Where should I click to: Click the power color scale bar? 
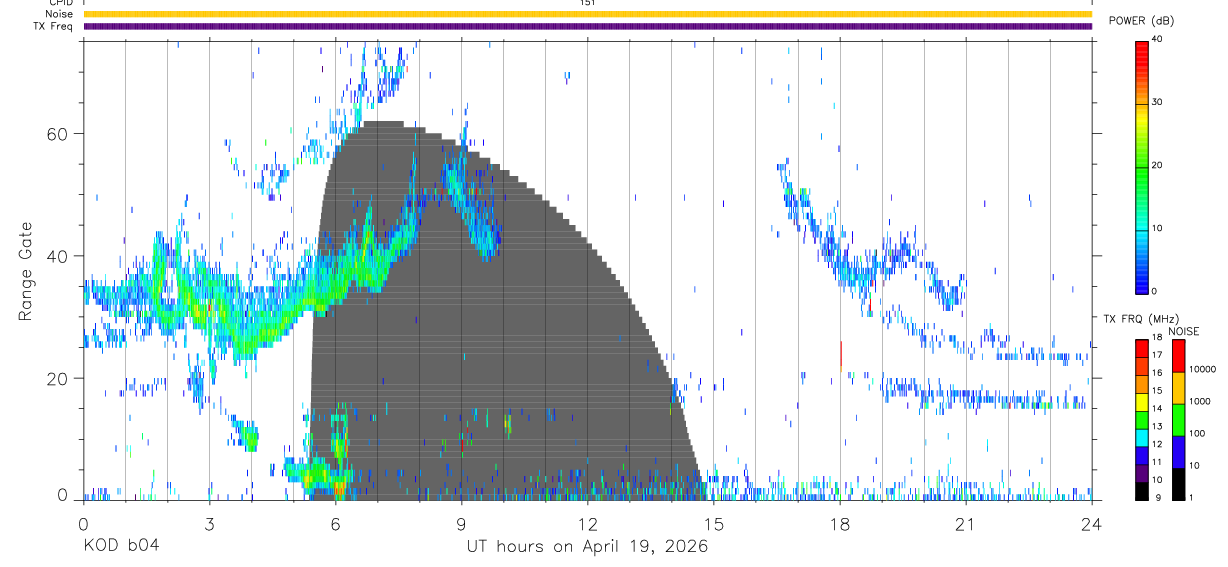click(1141, 166)
